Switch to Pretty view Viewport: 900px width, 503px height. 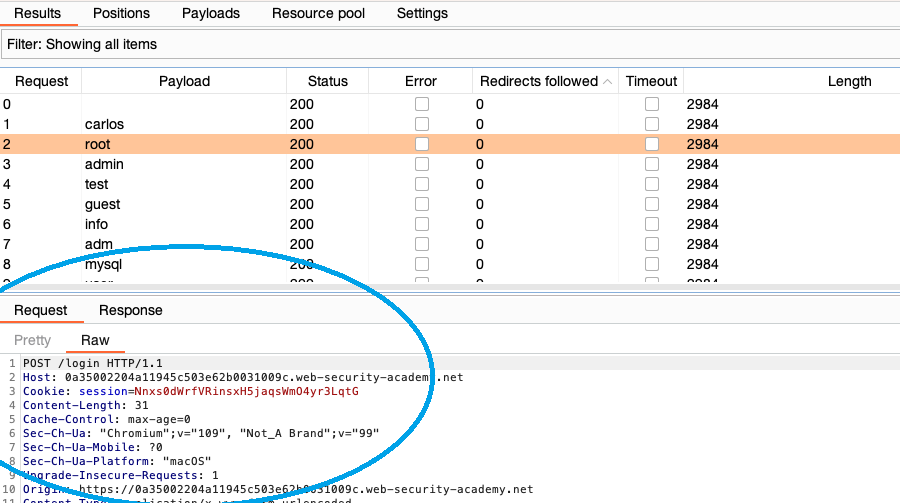32,340
